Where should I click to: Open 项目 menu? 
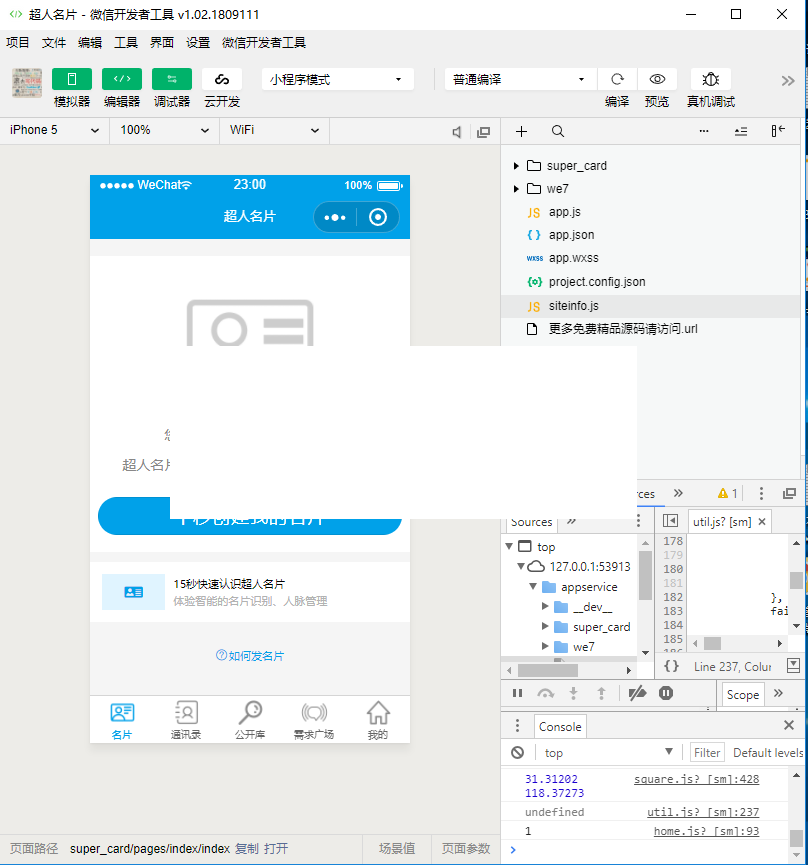(x=18, y=42)
